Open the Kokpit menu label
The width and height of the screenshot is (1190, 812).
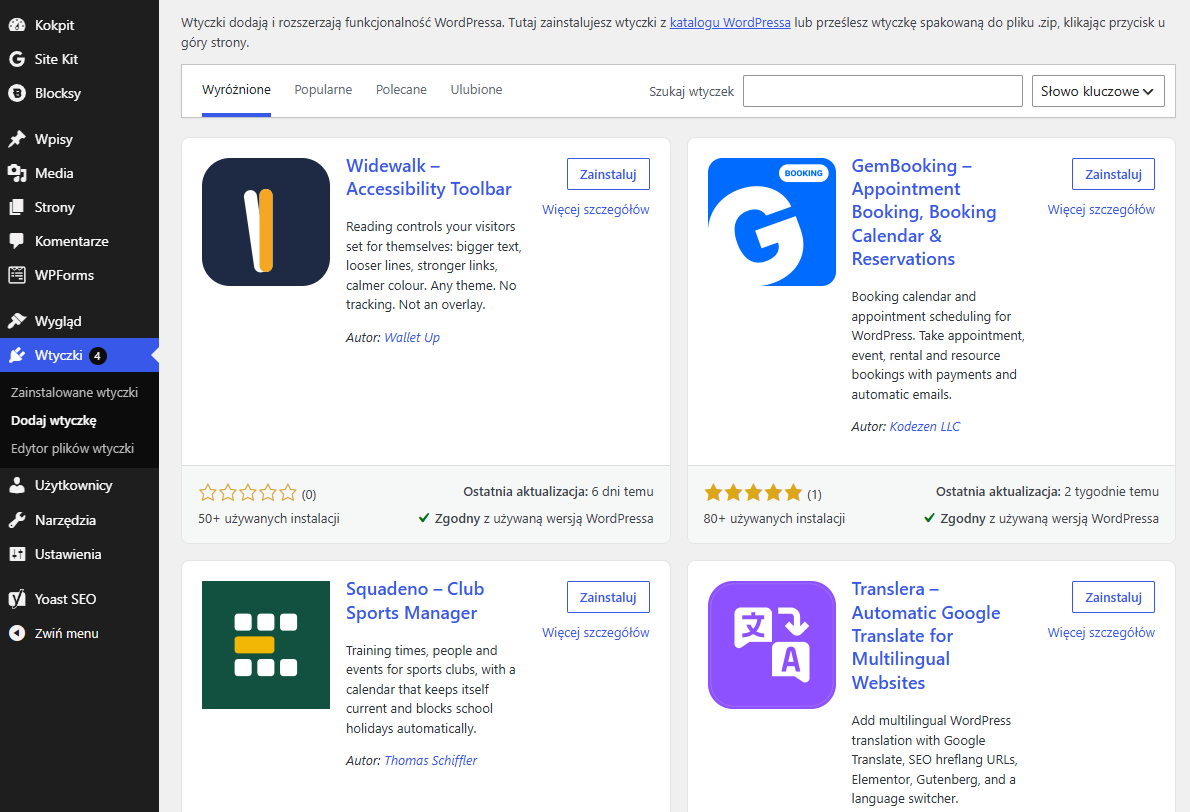pyautogui.click(x=55, y=25)
